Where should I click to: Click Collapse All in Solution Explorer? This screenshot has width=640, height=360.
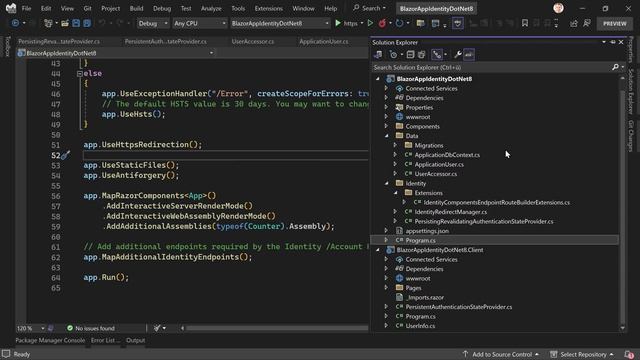[x=410, y=54]
